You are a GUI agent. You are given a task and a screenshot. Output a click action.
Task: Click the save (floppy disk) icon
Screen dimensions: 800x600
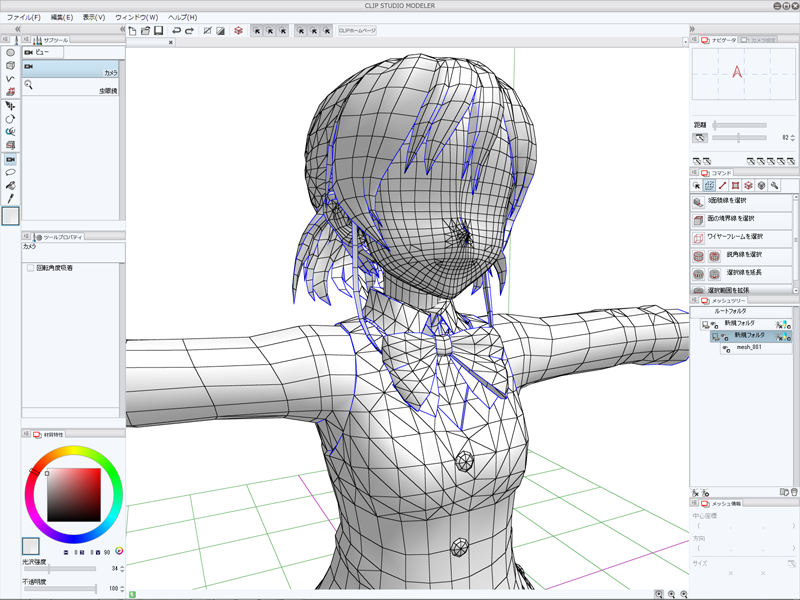coord(158,31)
